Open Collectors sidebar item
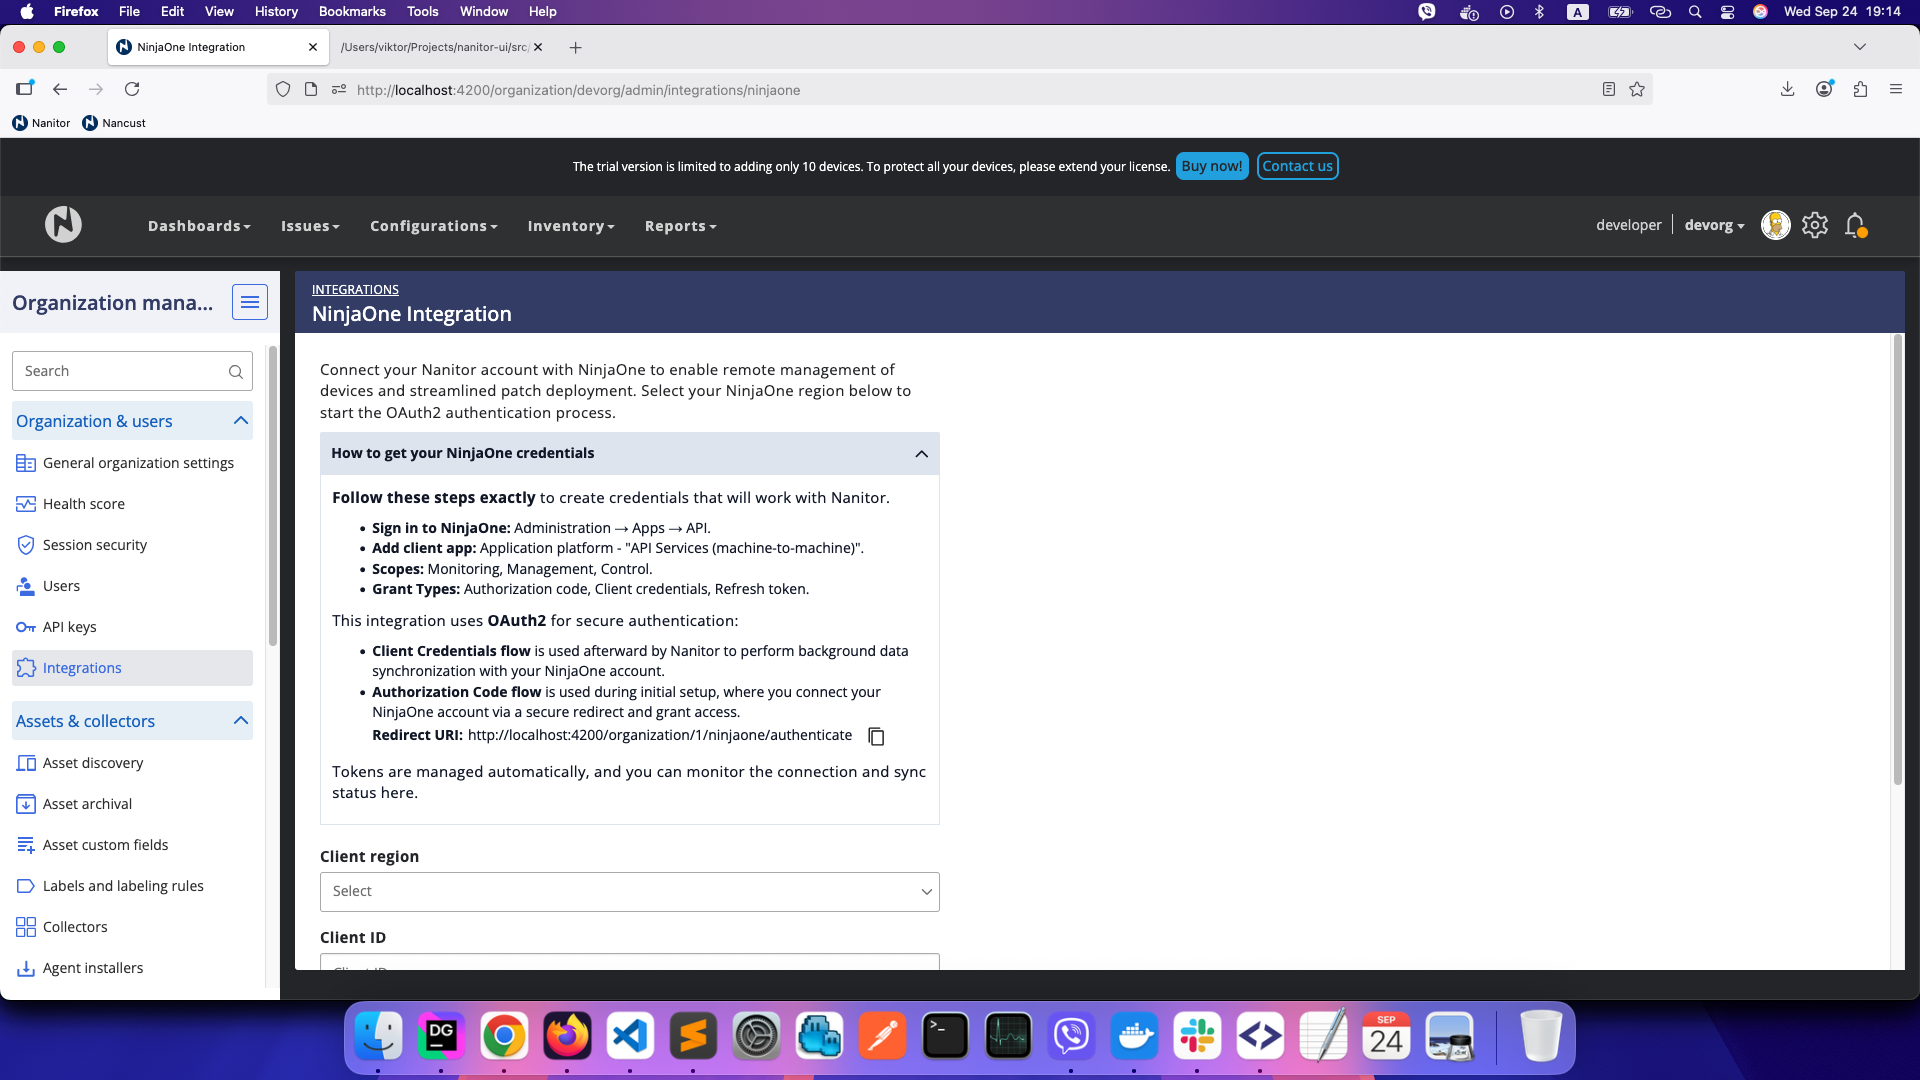 [x=75, y=927]
